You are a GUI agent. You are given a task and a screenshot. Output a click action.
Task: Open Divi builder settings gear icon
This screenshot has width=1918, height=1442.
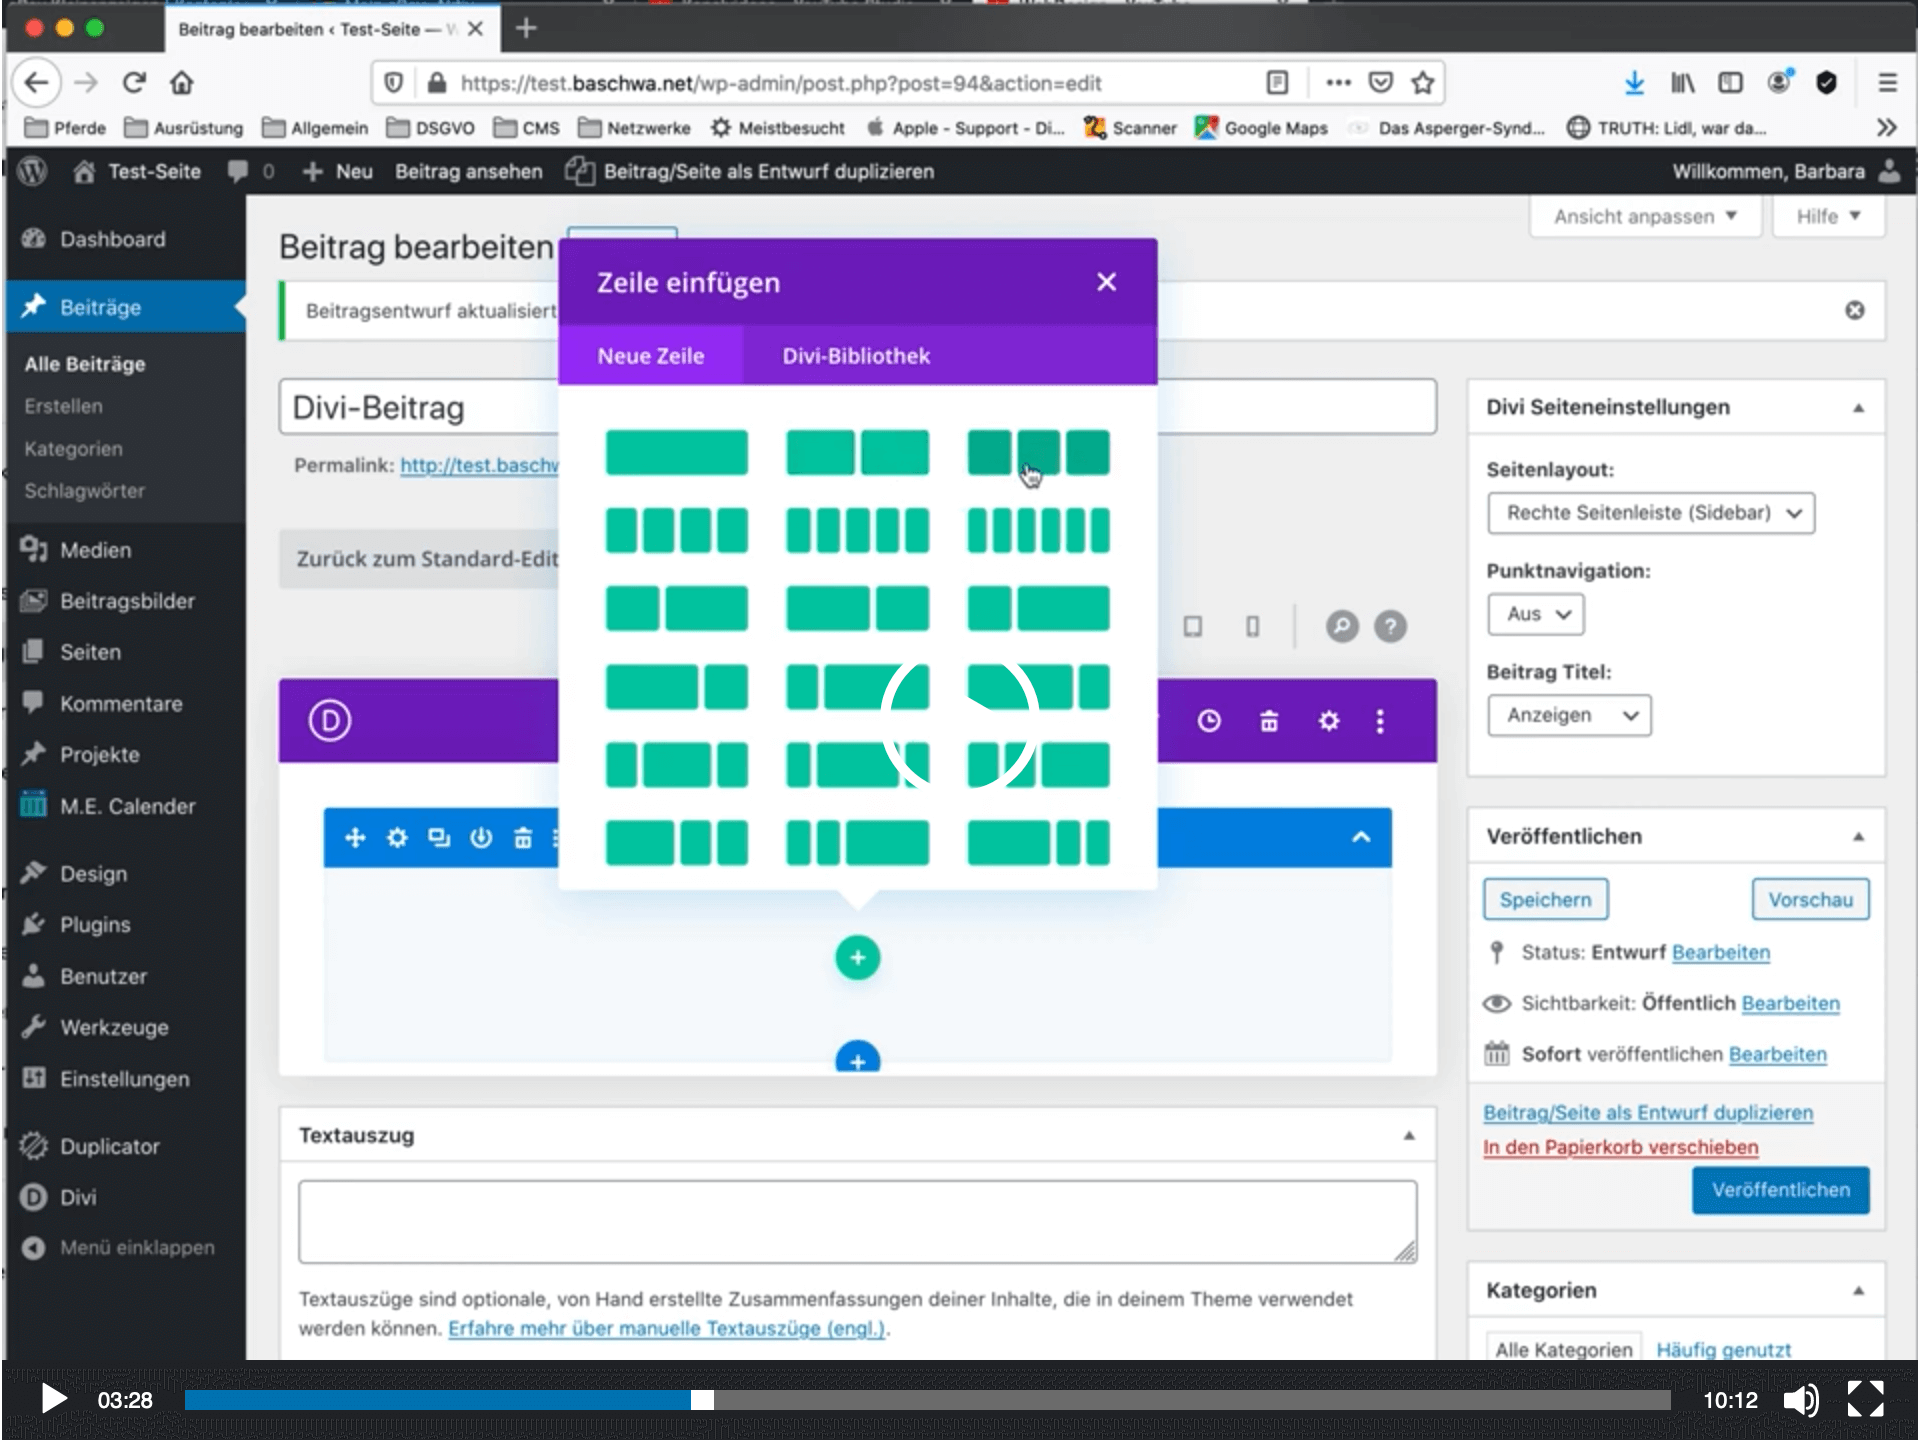point(1328,721)
